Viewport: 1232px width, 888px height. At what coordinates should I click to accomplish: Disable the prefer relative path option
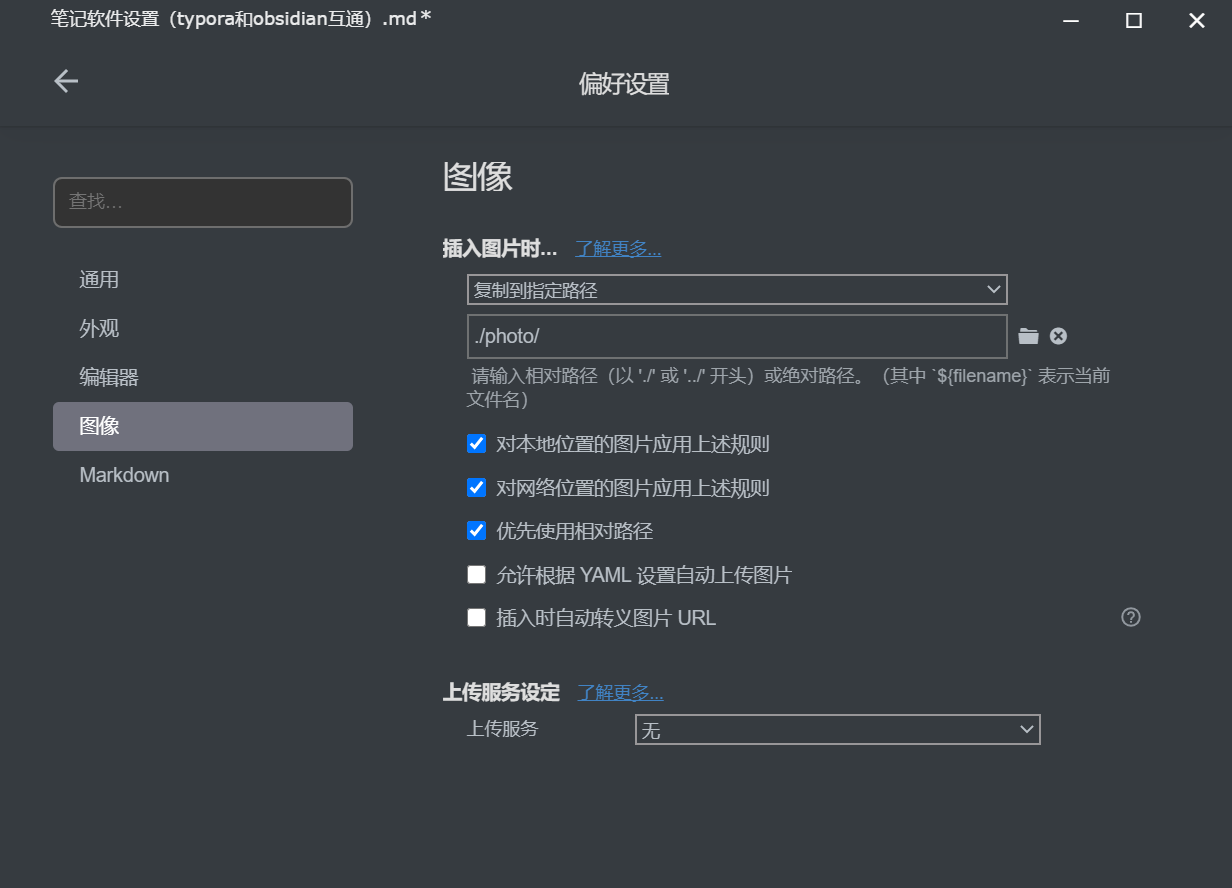pyautogui.click(x=476, y=530)
